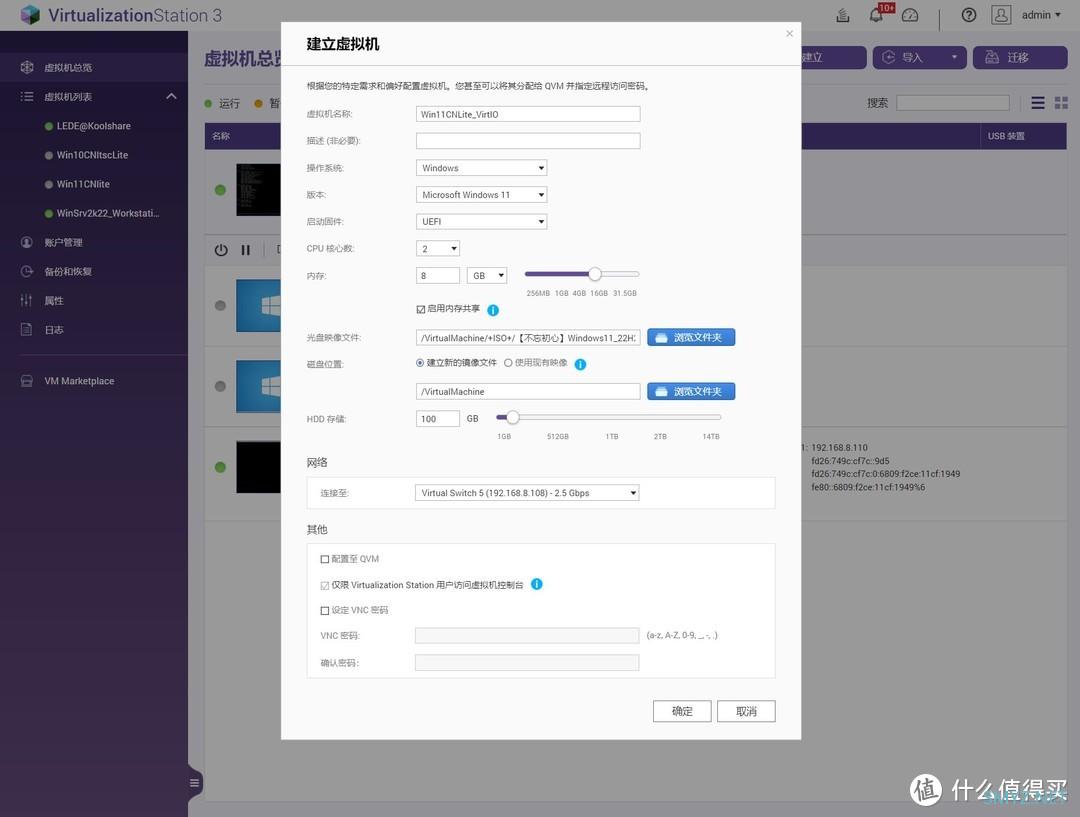This screenshot has width=1080, height=817.
Task: Click the info icon next to memory sharing
Action: 493,310
